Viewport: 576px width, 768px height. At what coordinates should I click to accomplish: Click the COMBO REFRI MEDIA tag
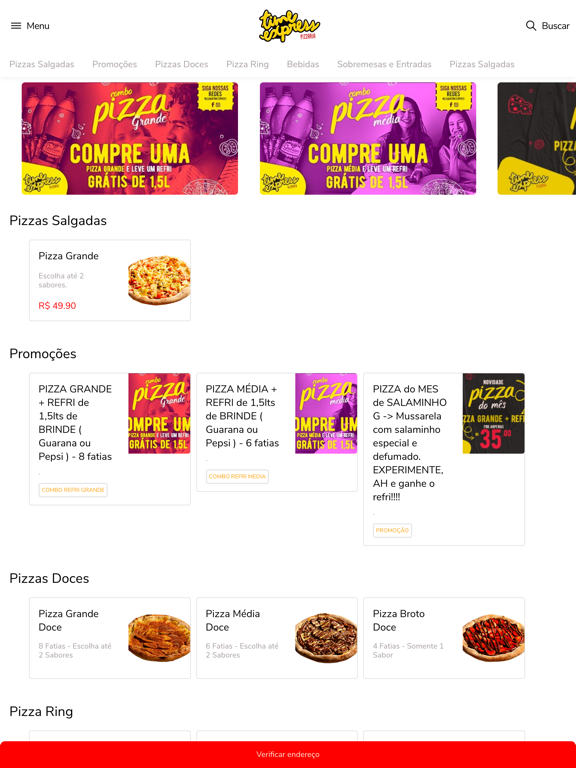[x=237, y=476]
